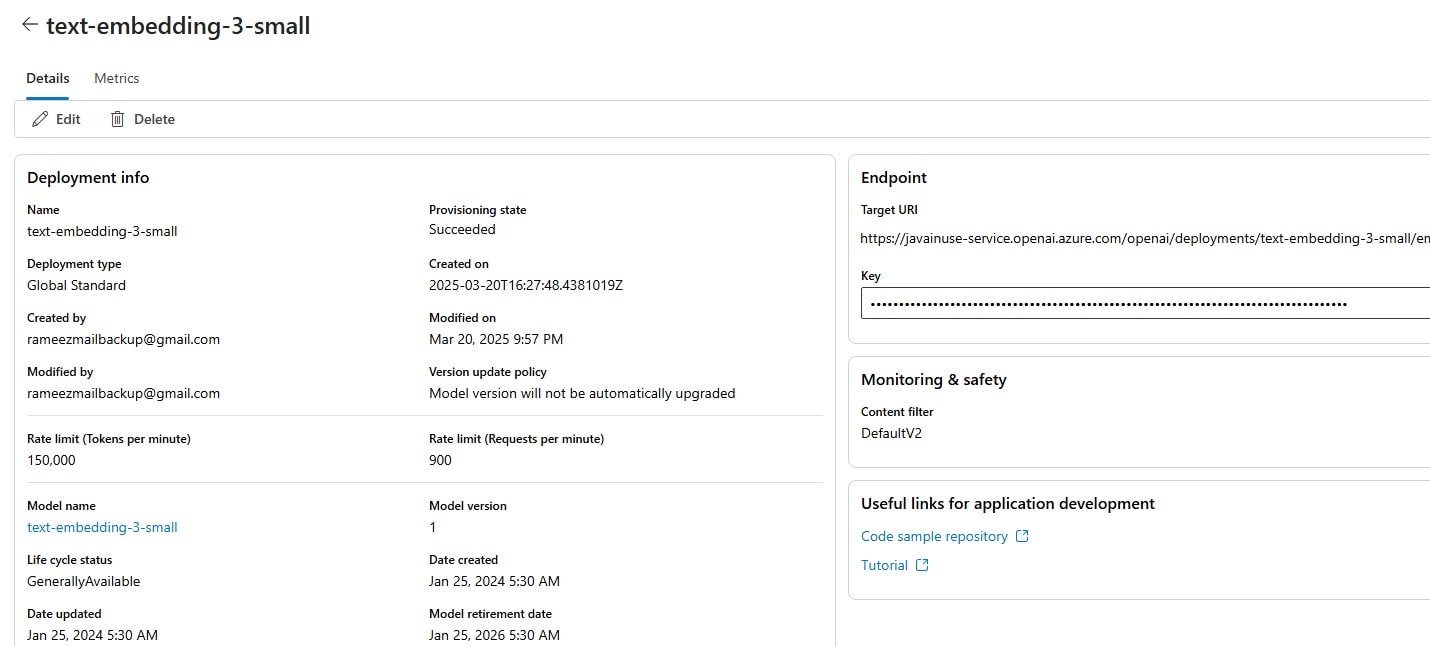Viewport: 1430px width, 646px height.
Task: Select the Created by email address
Action: (x=123, y=339)
